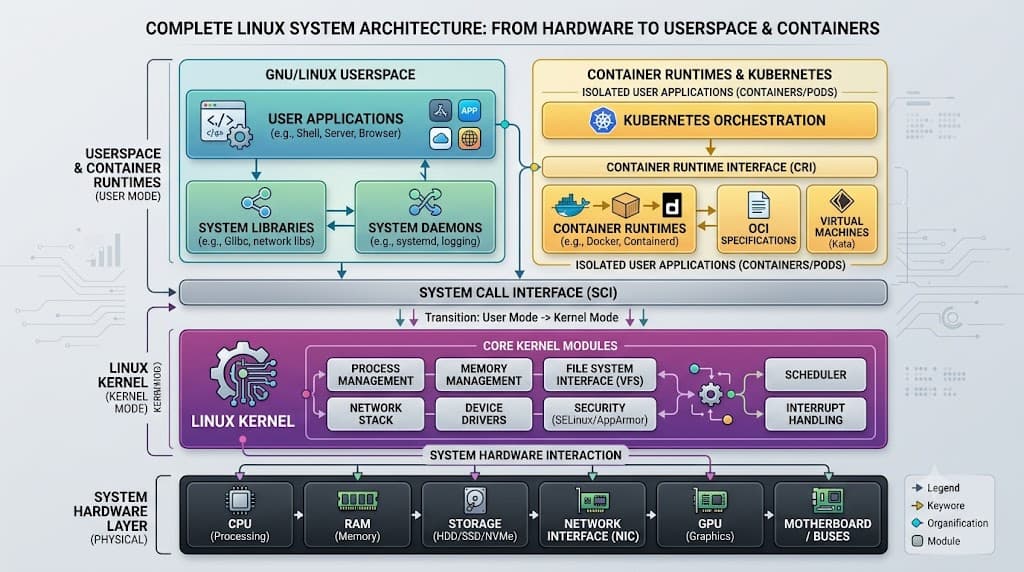The width and height of the screenshot is (1024, 572).
Task: Click the Storage hard drive icon
Action: [475, 501]
